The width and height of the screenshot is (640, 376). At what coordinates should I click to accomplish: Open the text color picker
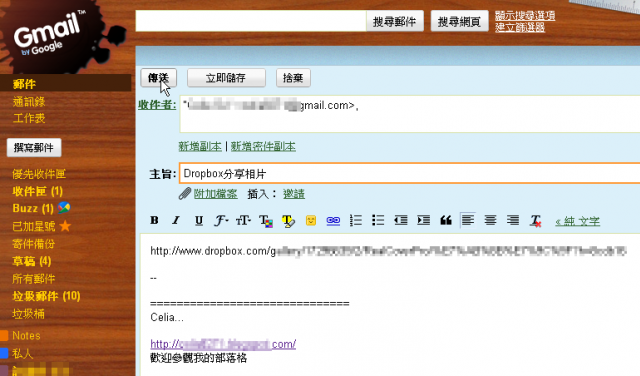coord(266,221)
